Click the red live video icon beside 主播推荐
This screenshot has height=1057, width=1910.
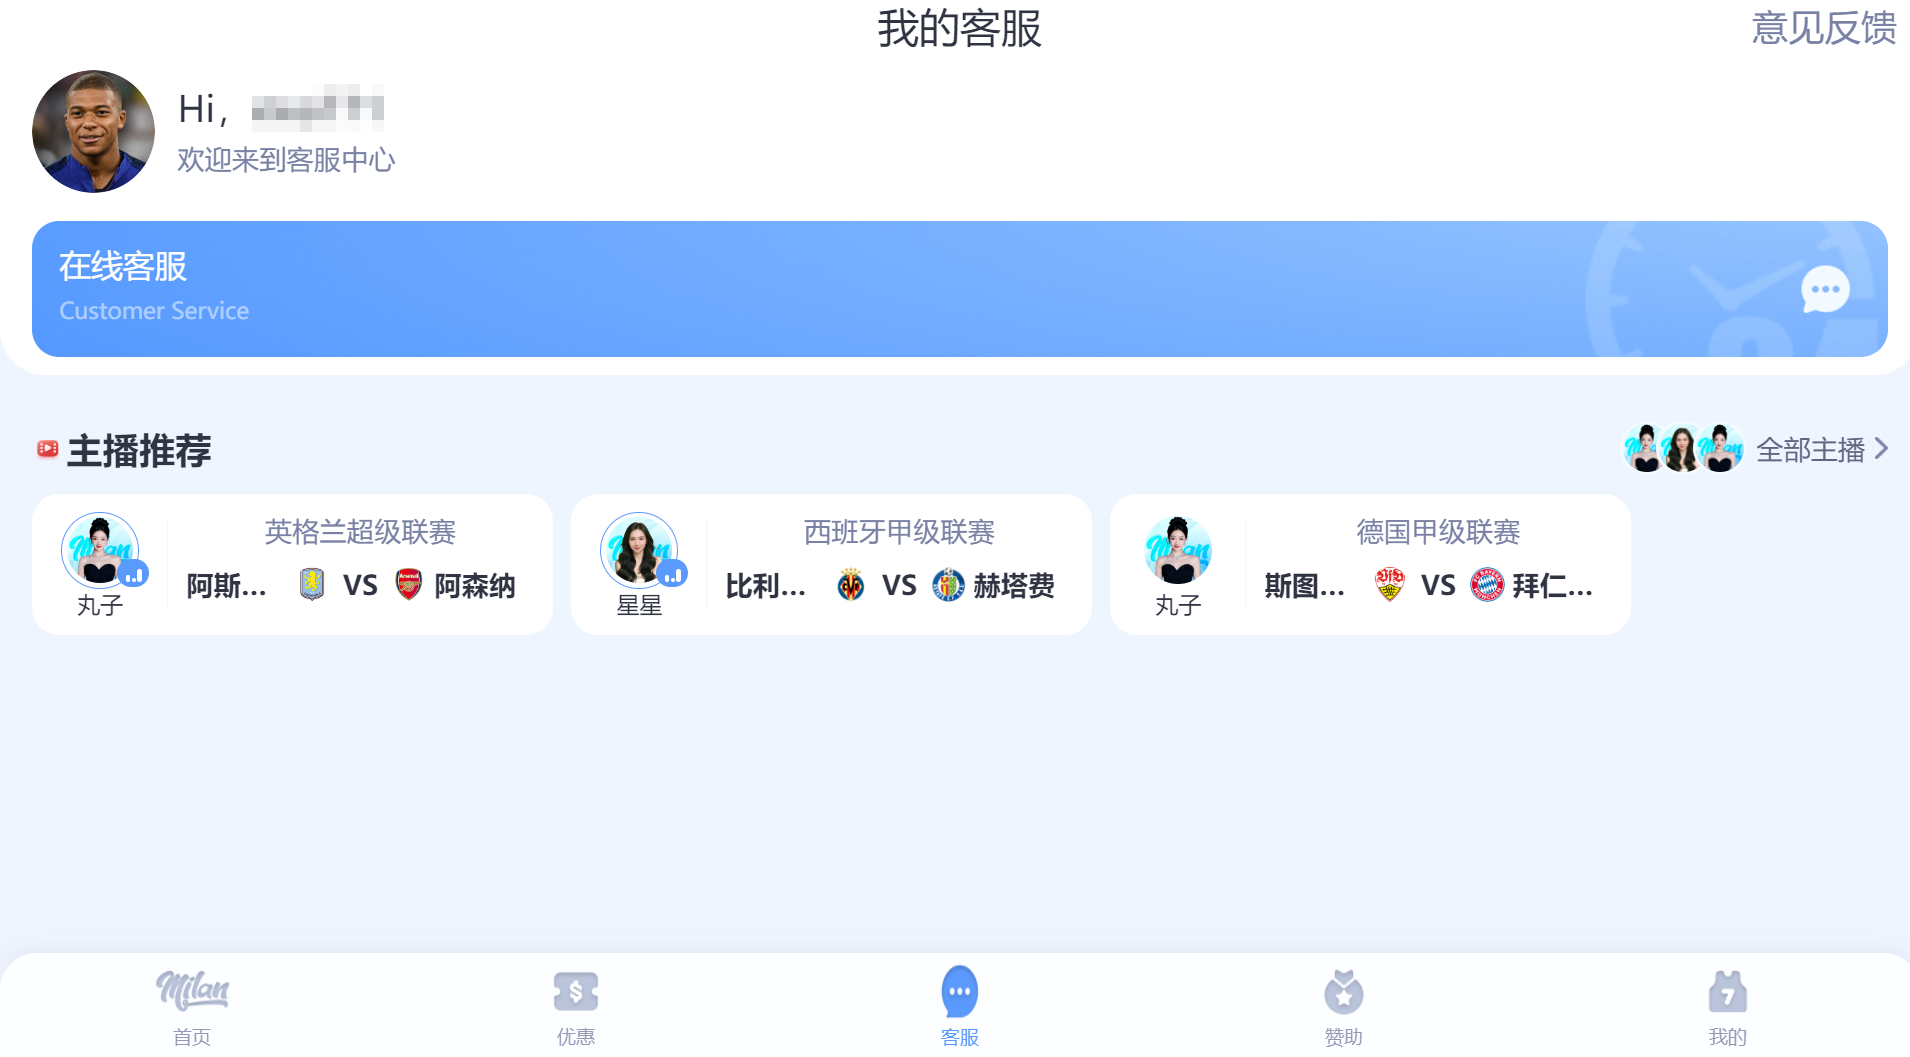point(45,450)
